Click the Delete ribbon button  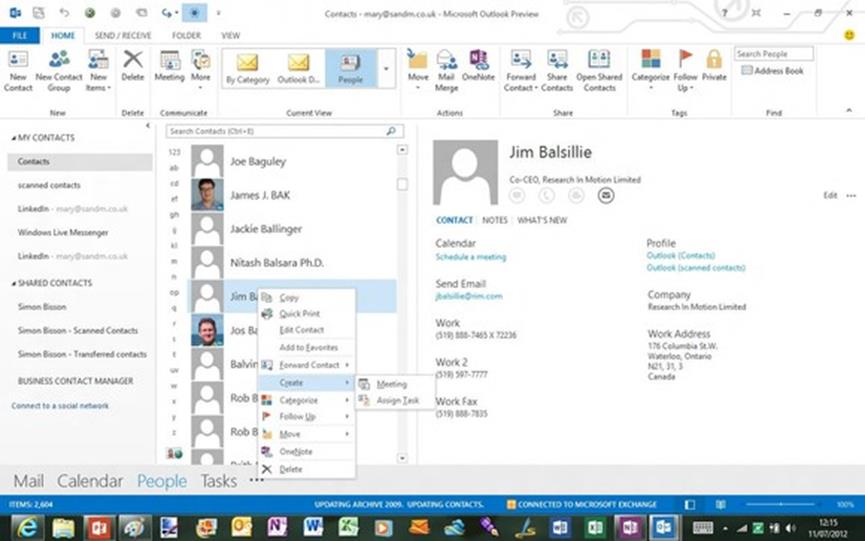pyautogui.click(x=132, y=66)
